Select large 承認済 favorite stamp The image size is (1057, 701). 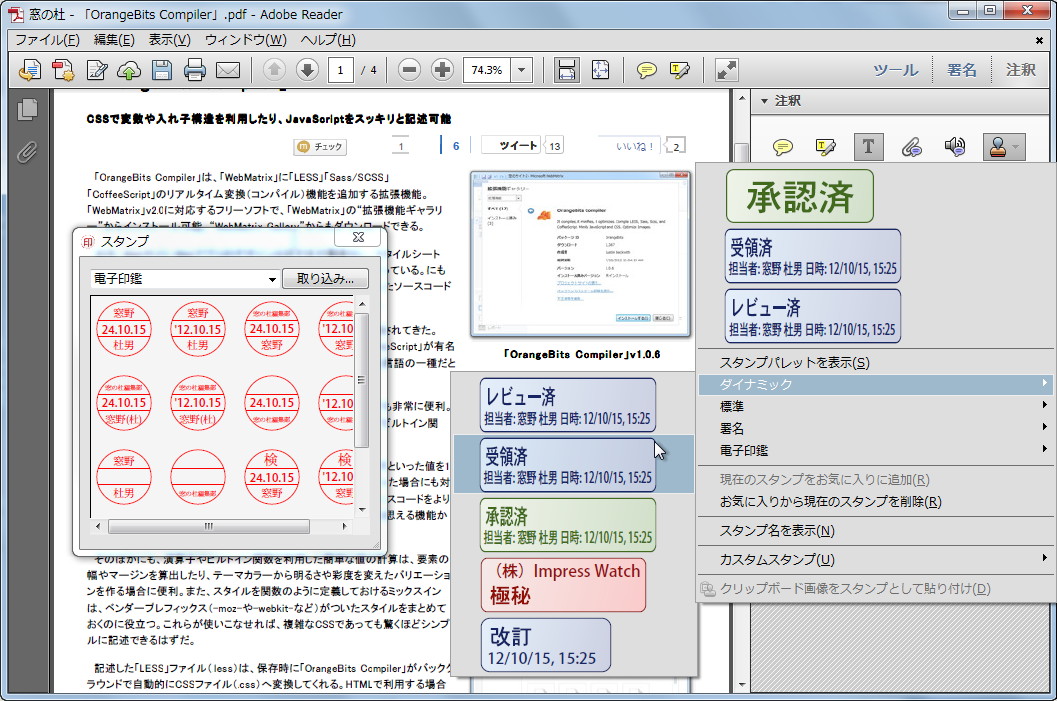[799, 196]
